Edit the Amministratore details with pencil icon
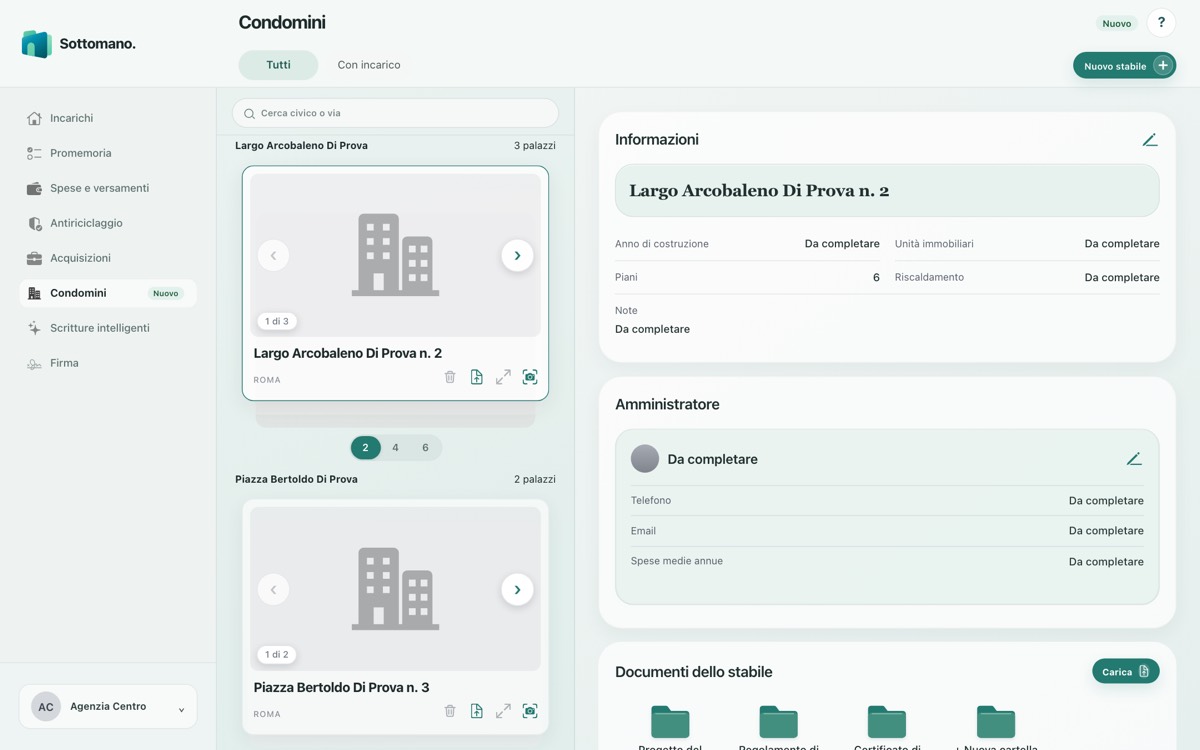1200x750 pixels. click(x=1134, y=459)
